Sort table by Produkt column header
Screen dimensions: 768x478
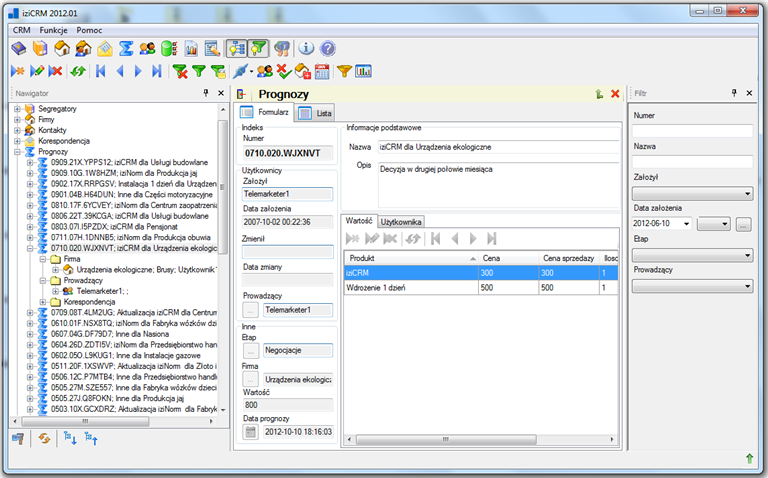411,258
